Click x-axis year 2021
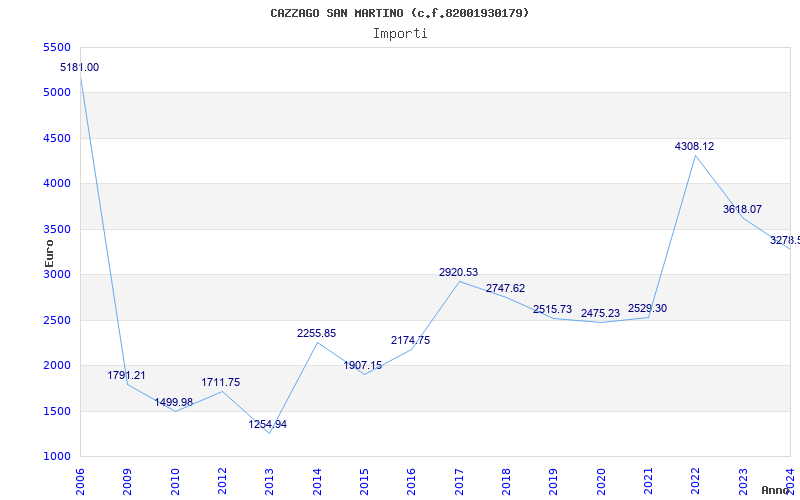Viewport: 800px width, 500px height. point(648,482)
